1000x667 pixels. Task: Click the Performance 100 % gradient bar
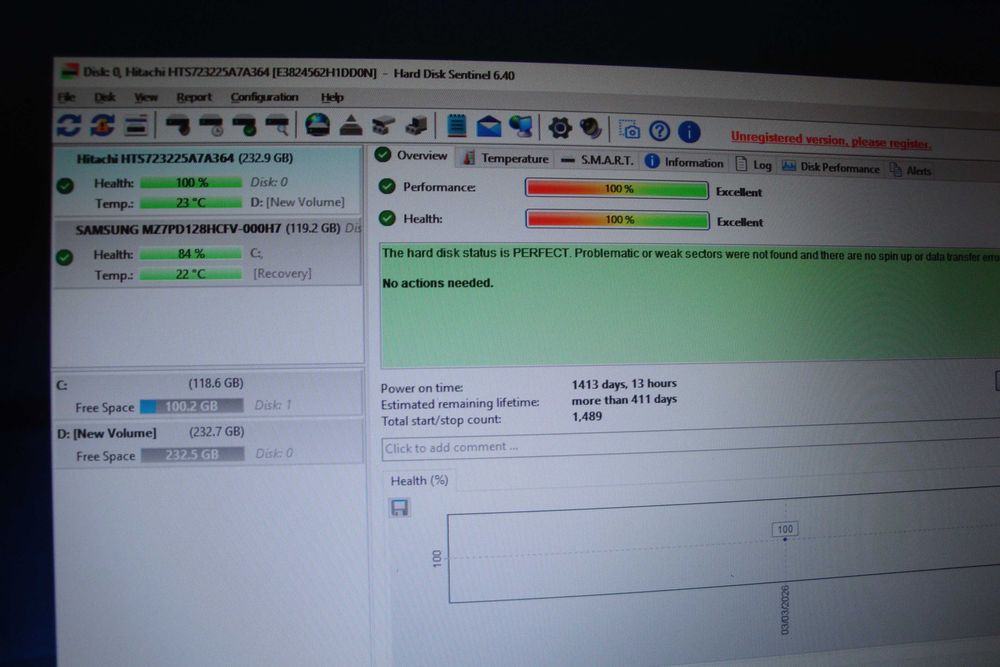617,189
